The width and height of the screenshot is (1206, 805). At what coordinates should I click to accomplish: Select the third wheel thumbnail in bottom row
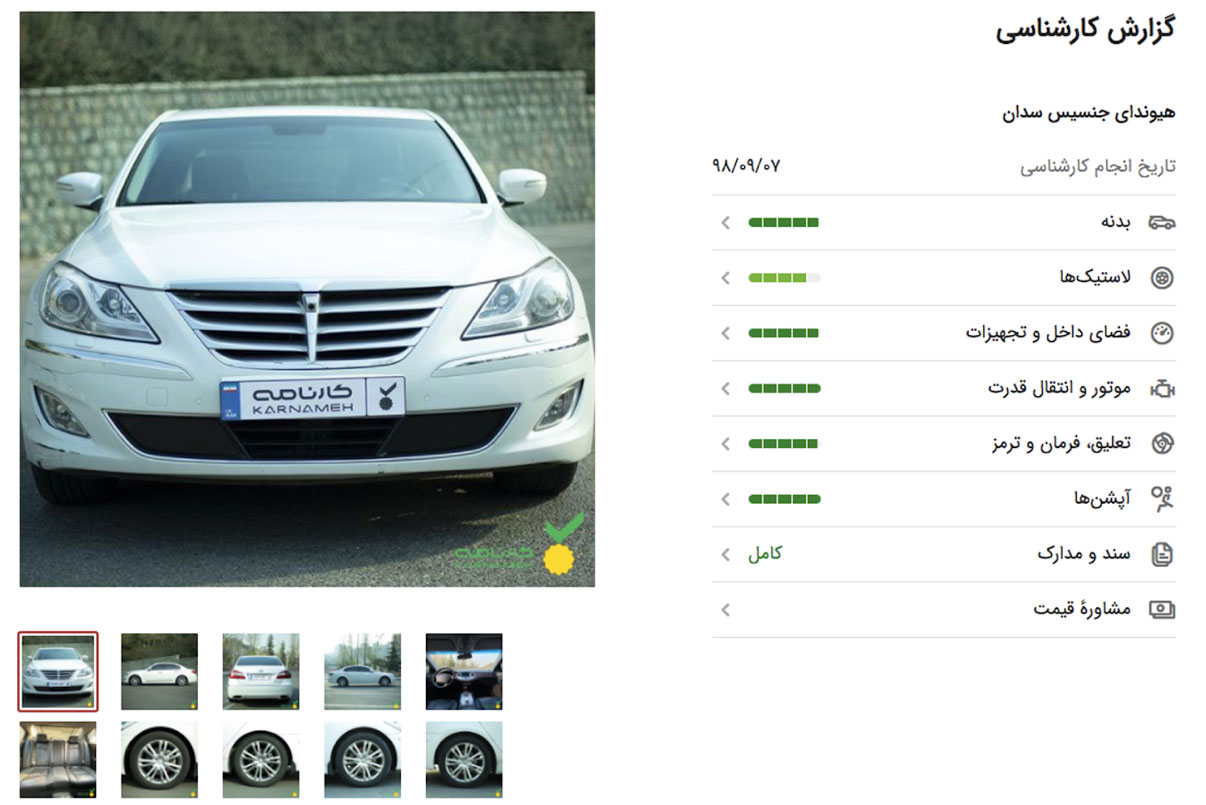coord(362,760)
